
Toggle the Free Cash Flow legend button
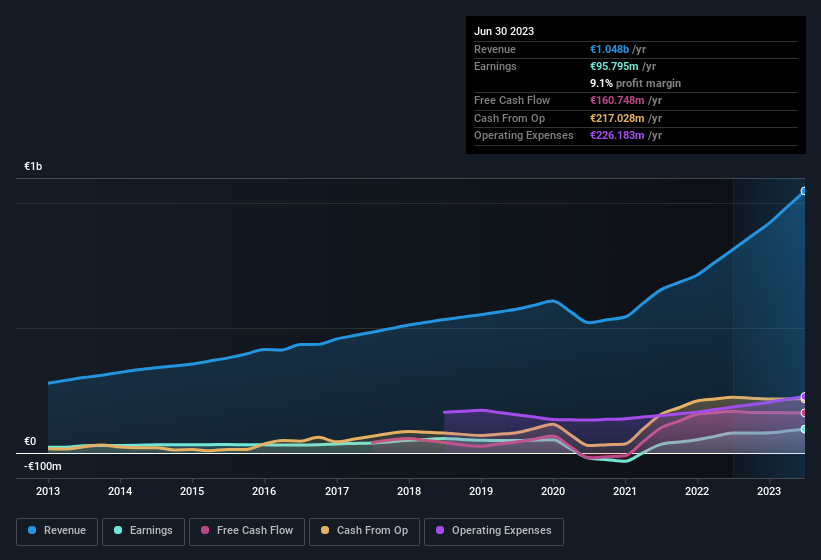[247, 531]
